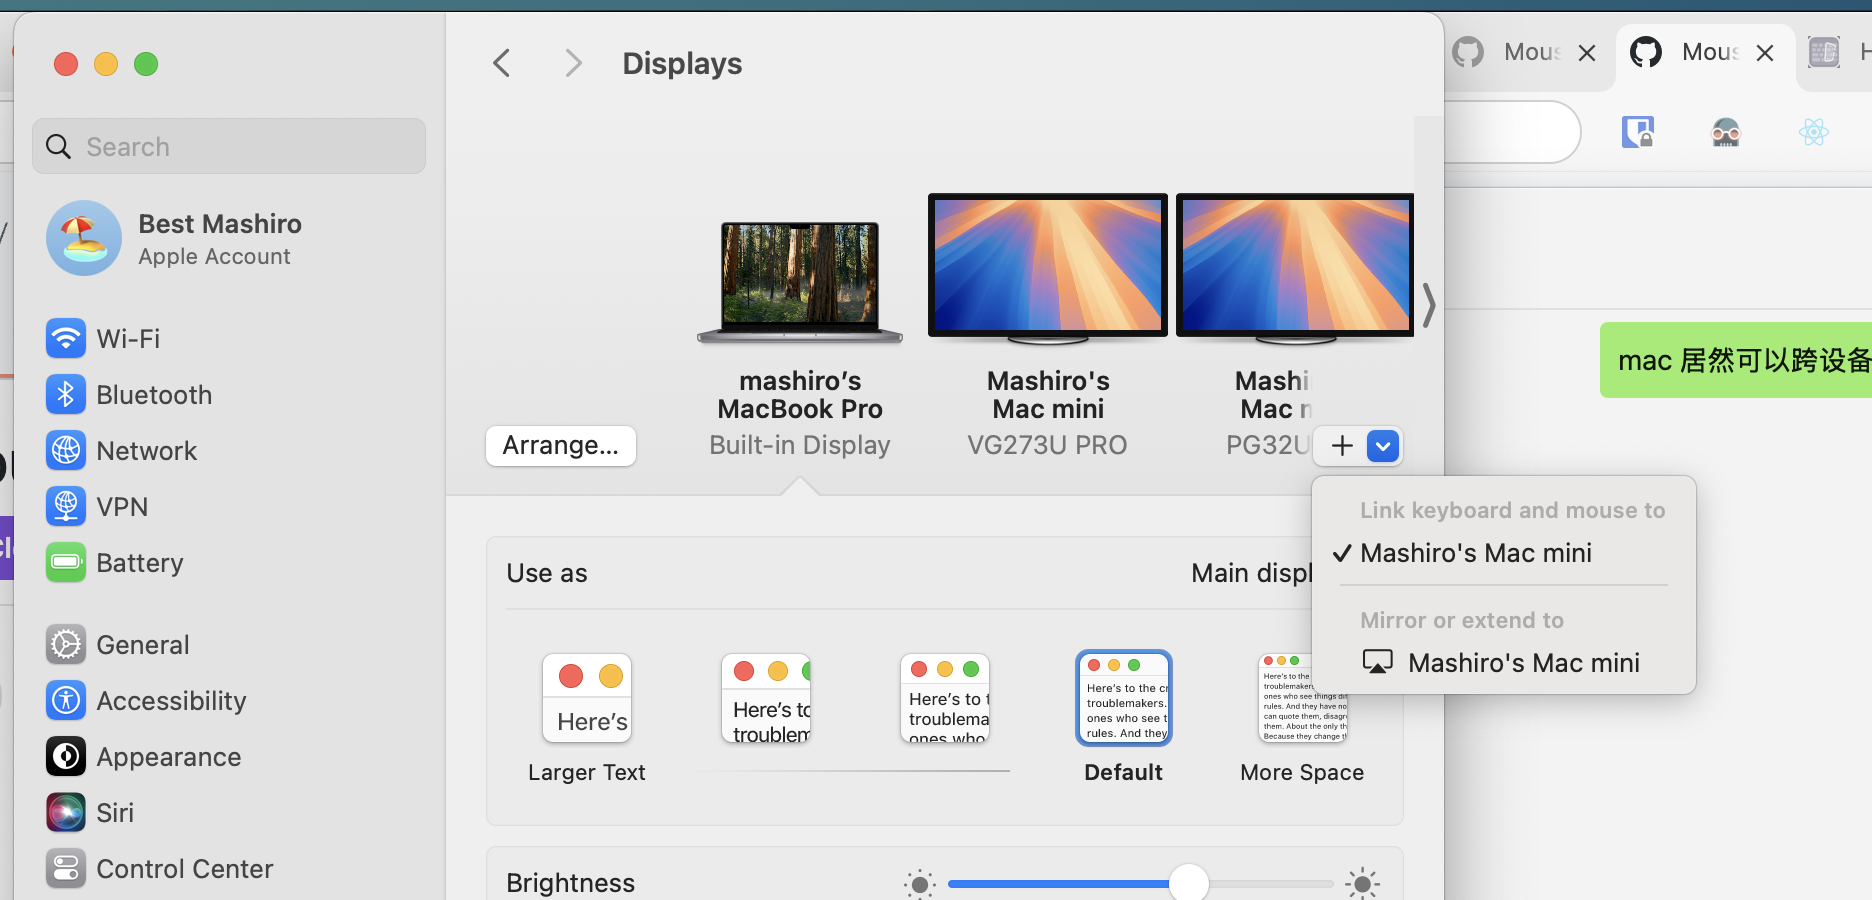
Task: Select the Siri icon in sidebar
Action: 66,813
